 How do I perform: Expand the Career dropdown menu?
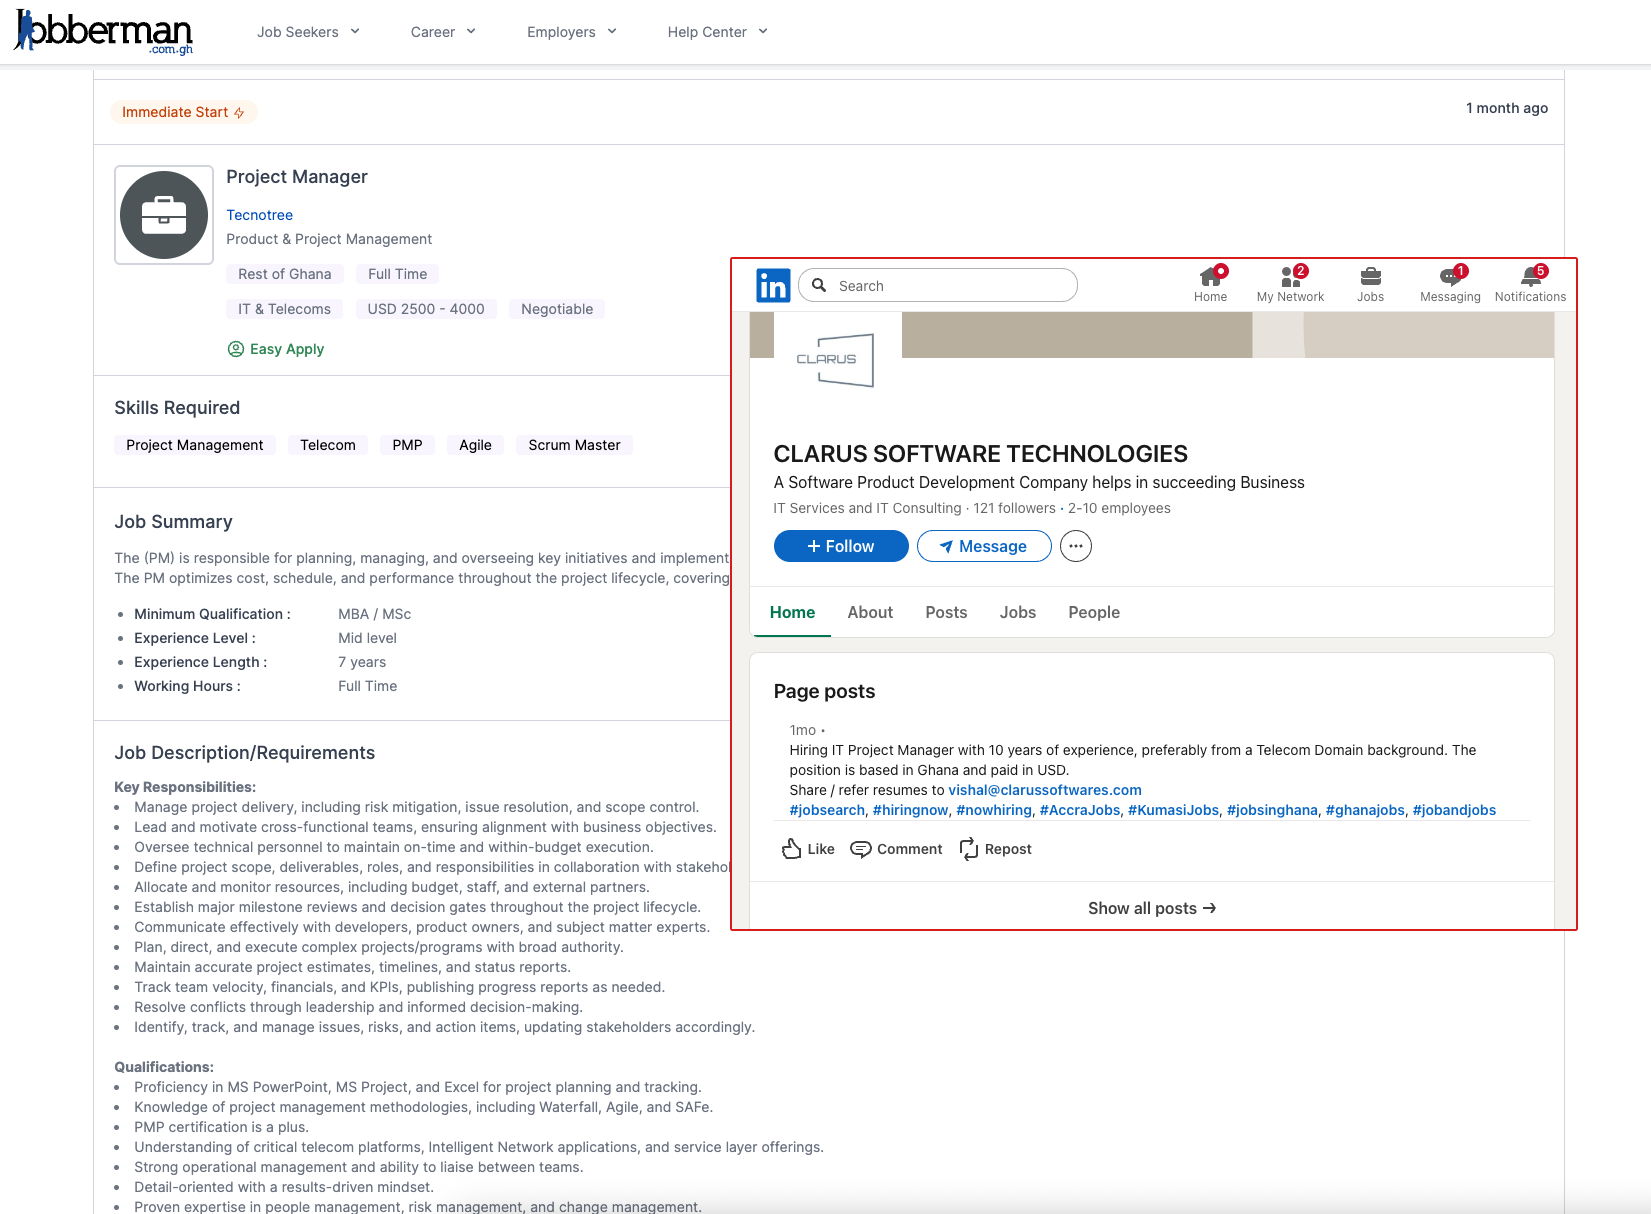(443, 32)
